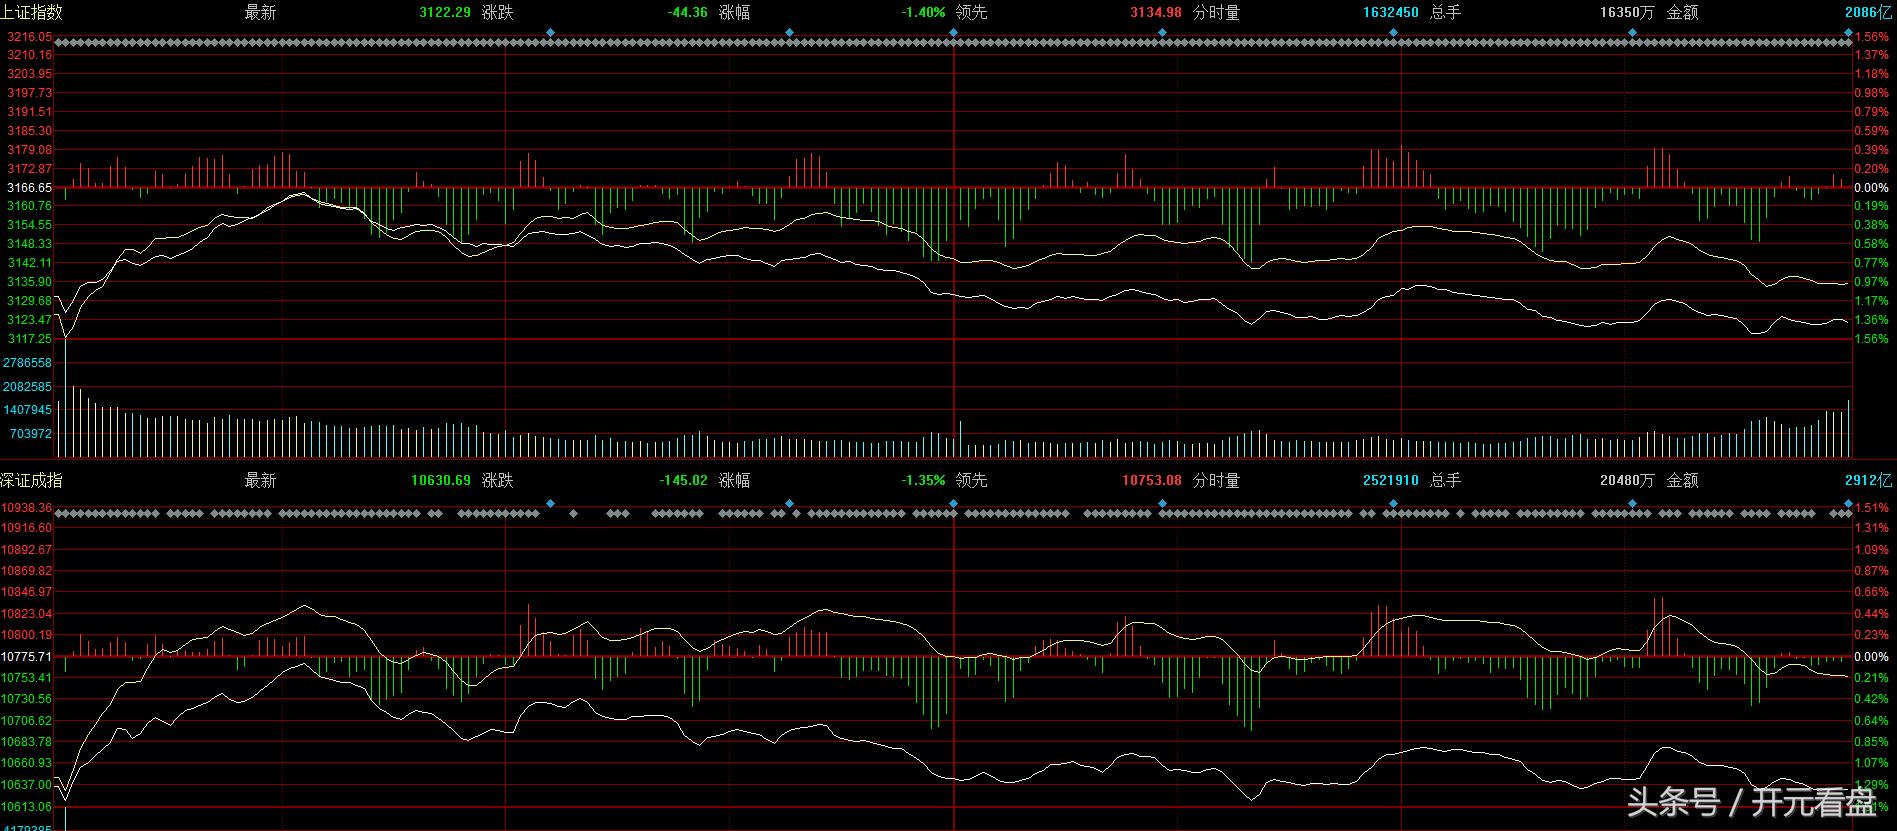Click the 上证指数 index title

(x=32, y=12)
